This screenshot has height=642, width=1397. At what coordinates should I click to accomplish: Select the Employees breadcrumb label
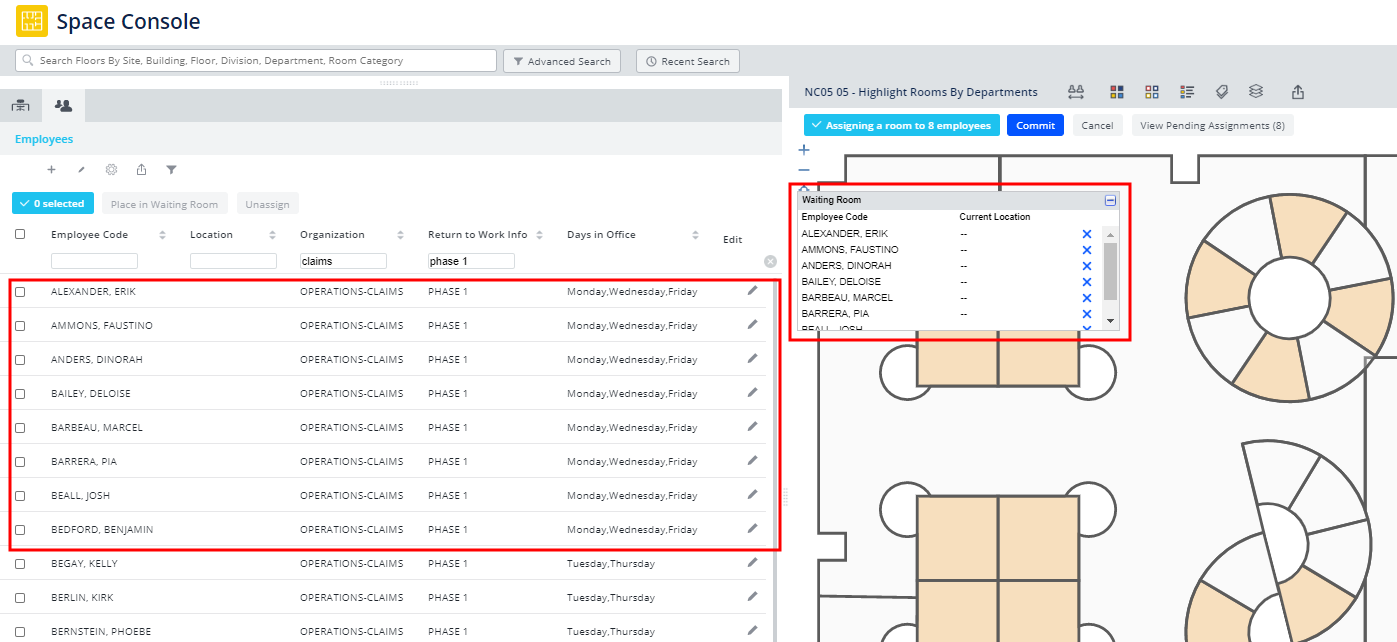click(43, 139)
